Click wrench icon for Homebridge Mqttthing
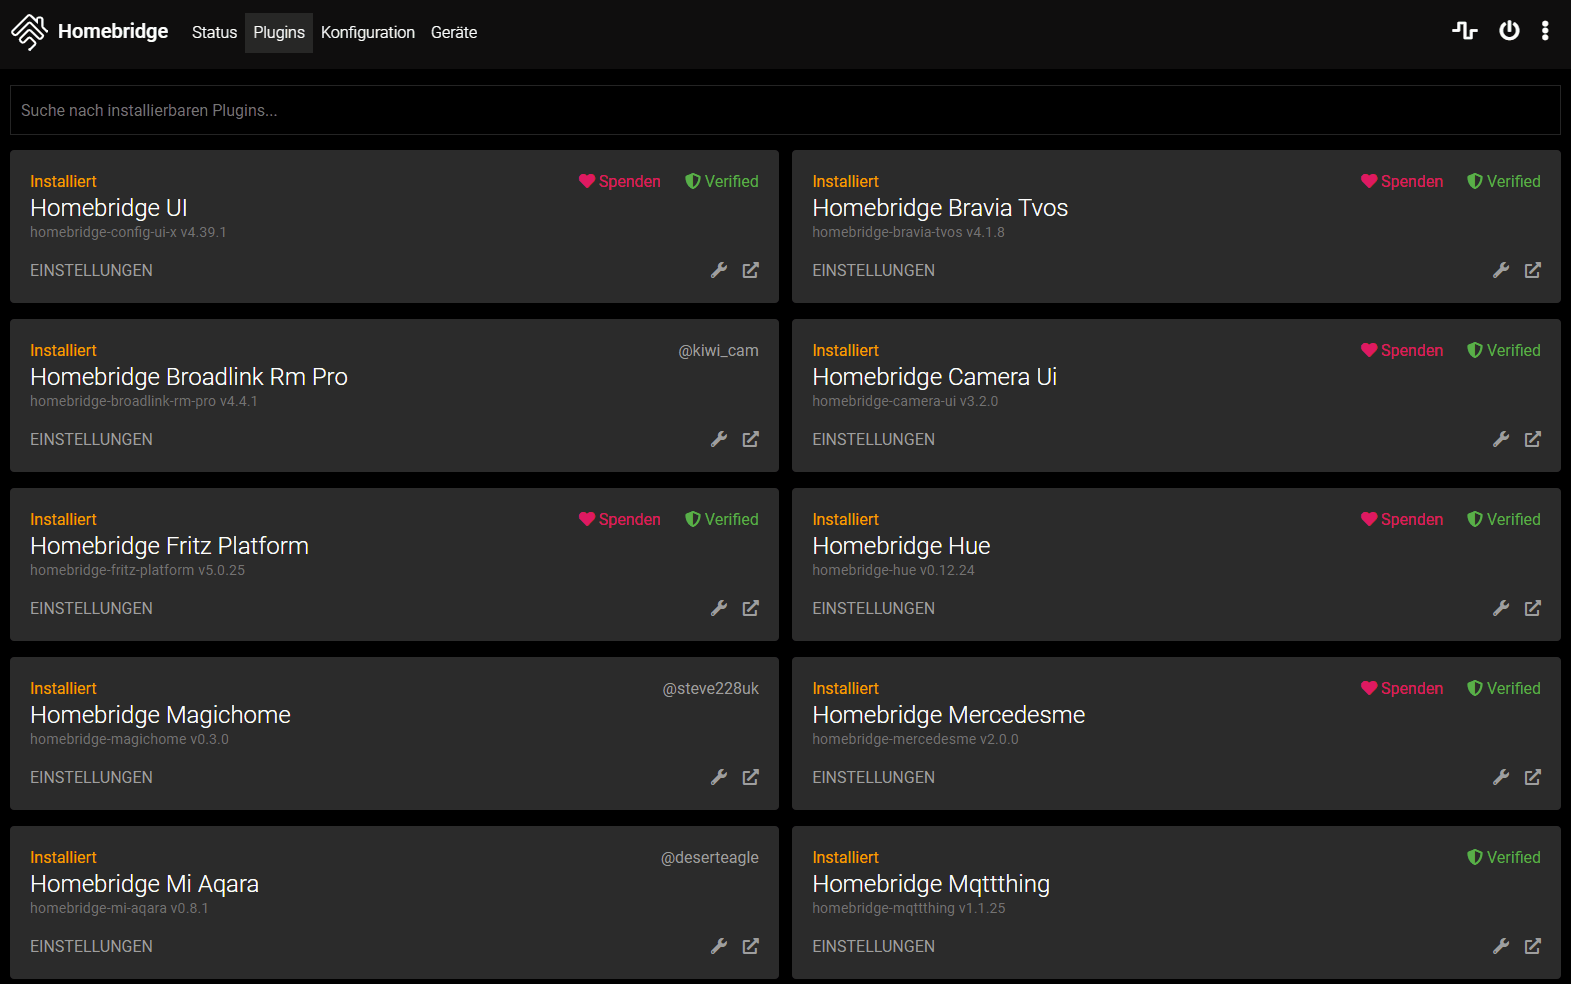The width and height of the screenshot is (1571, 984). click(x=1501, y=946)
